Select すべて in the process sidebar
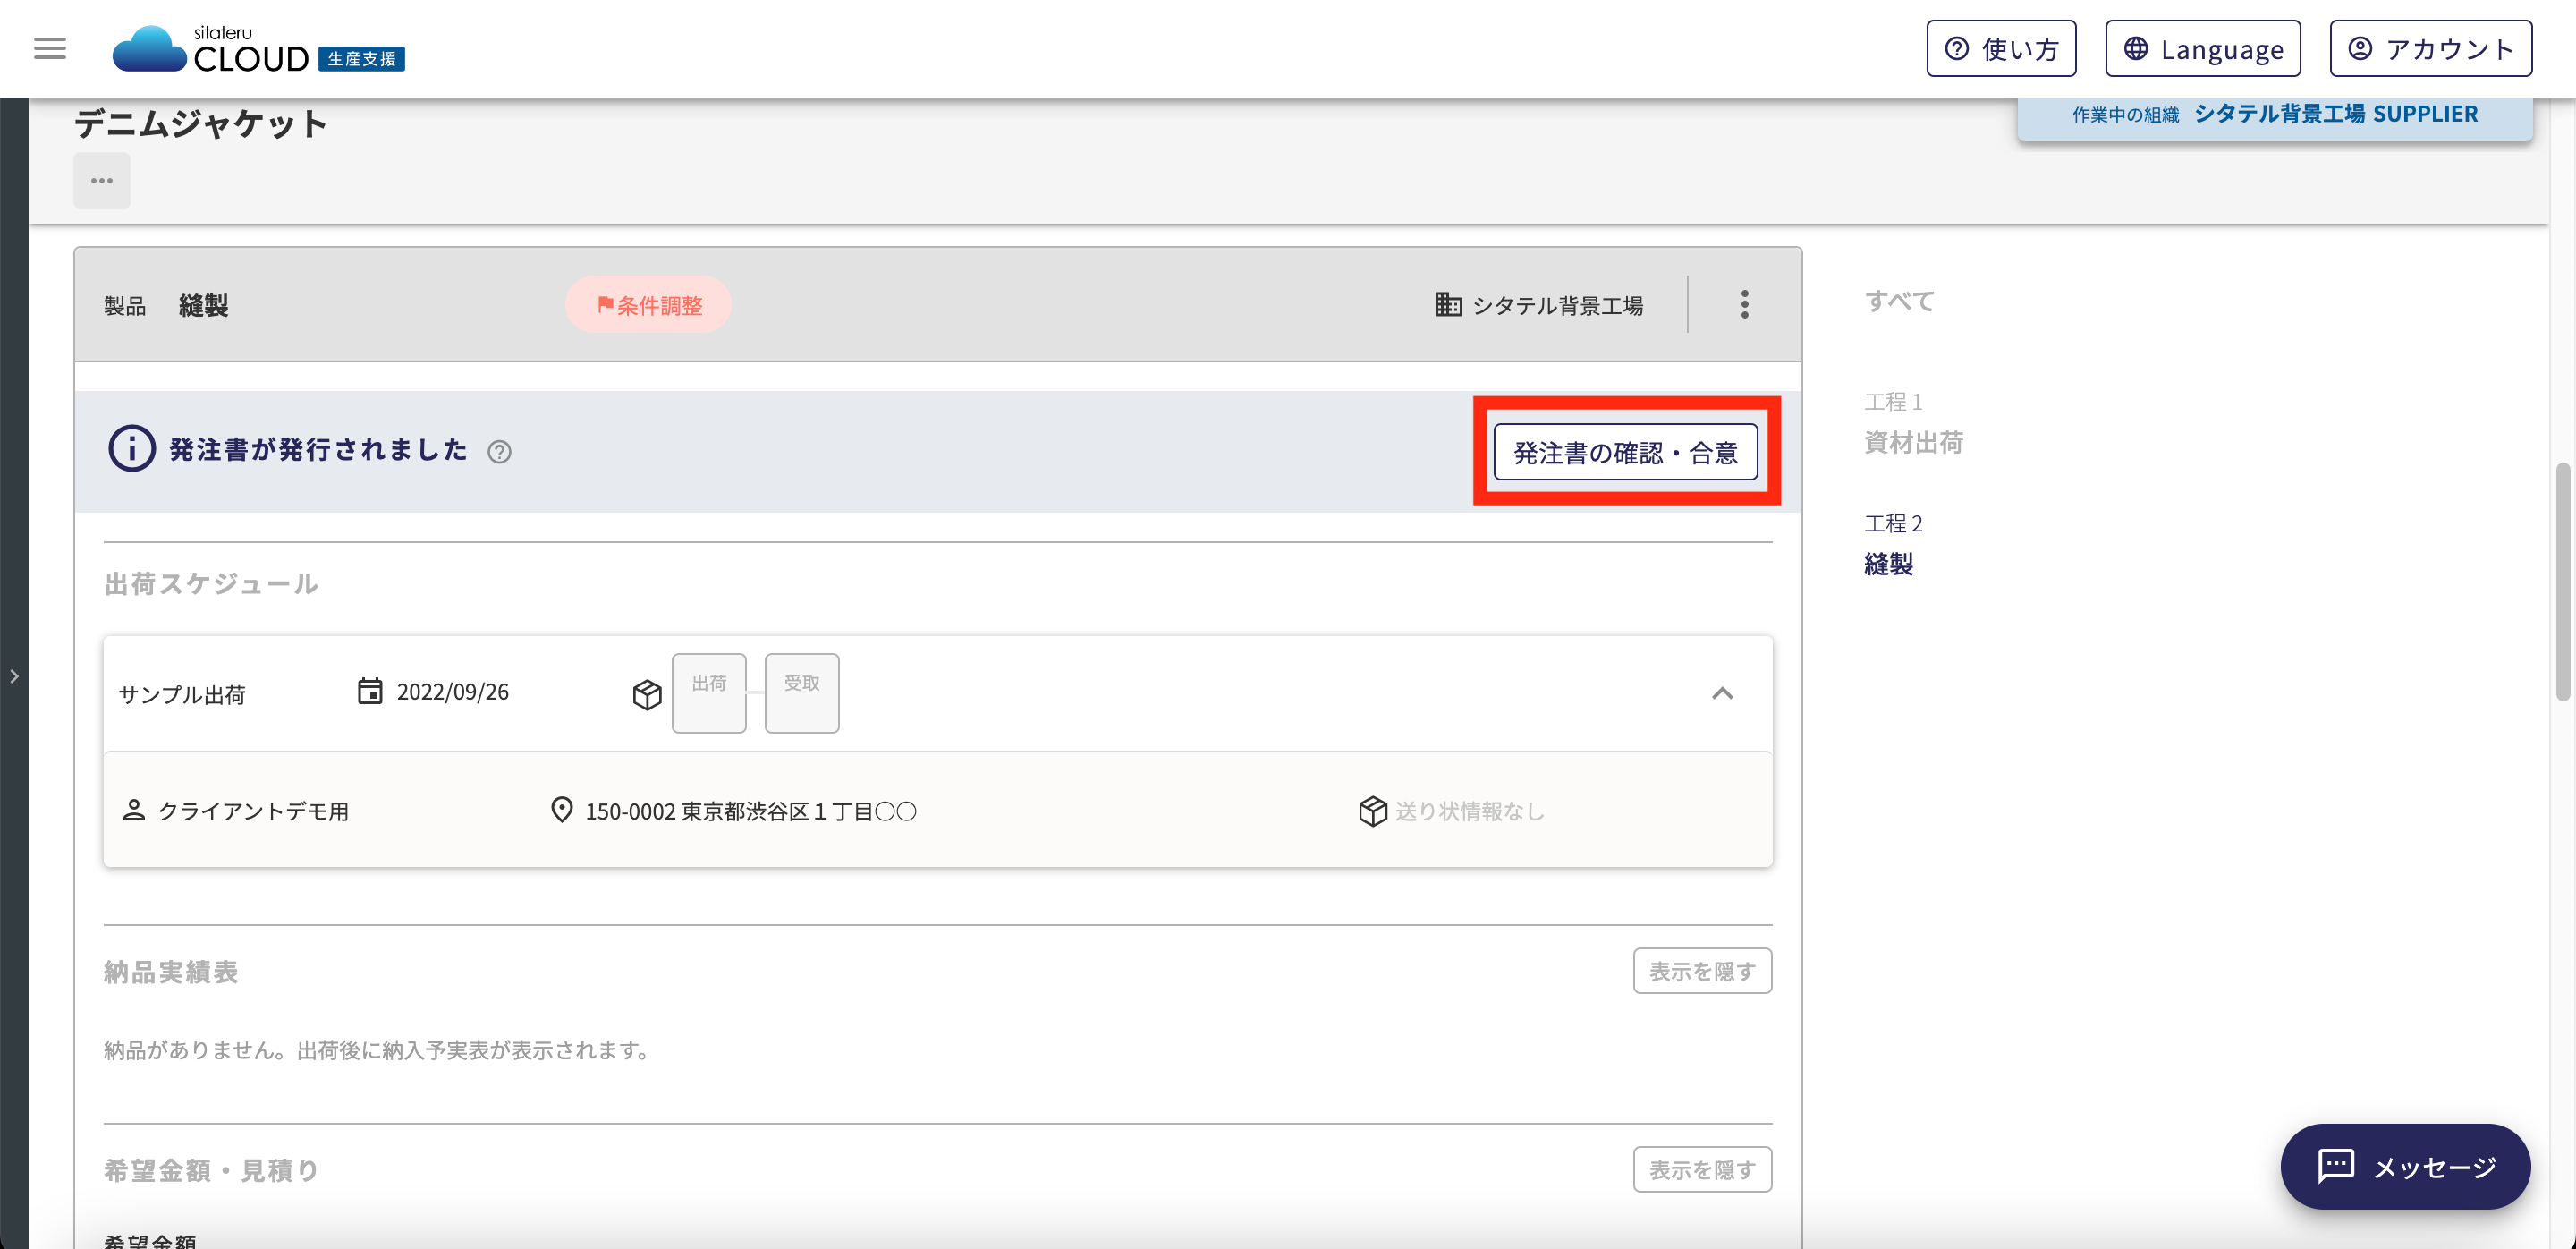 pos(1900,301)
